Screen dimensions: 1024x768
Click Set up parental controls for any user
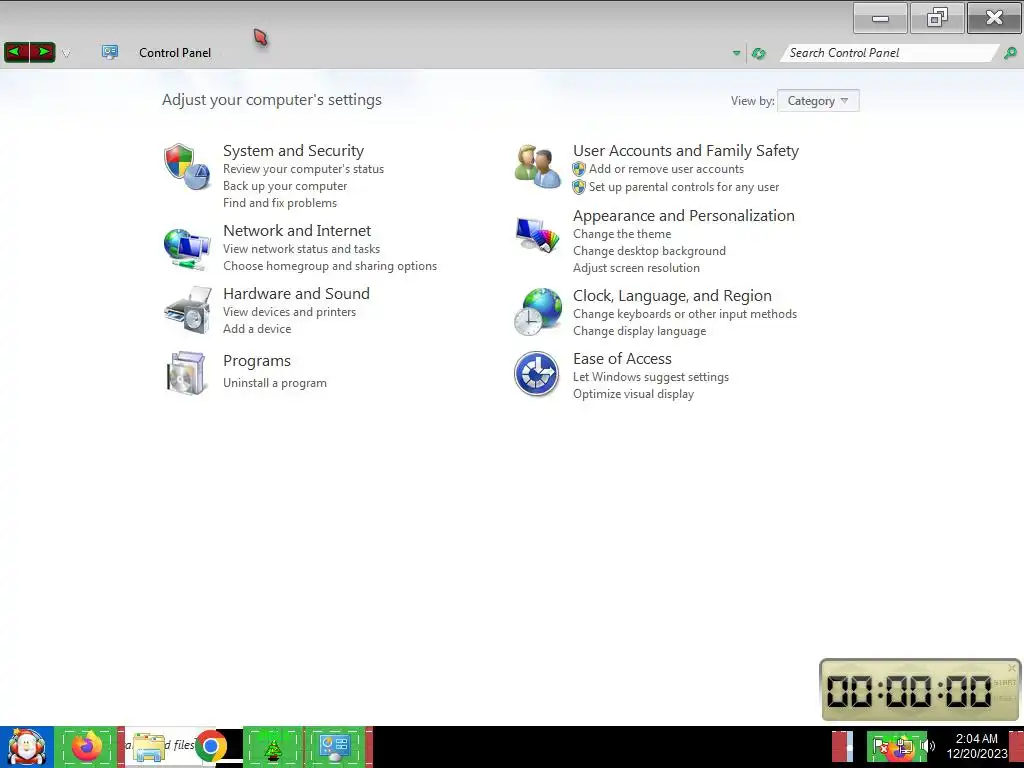pyautogui.click(x=684, y=187)
